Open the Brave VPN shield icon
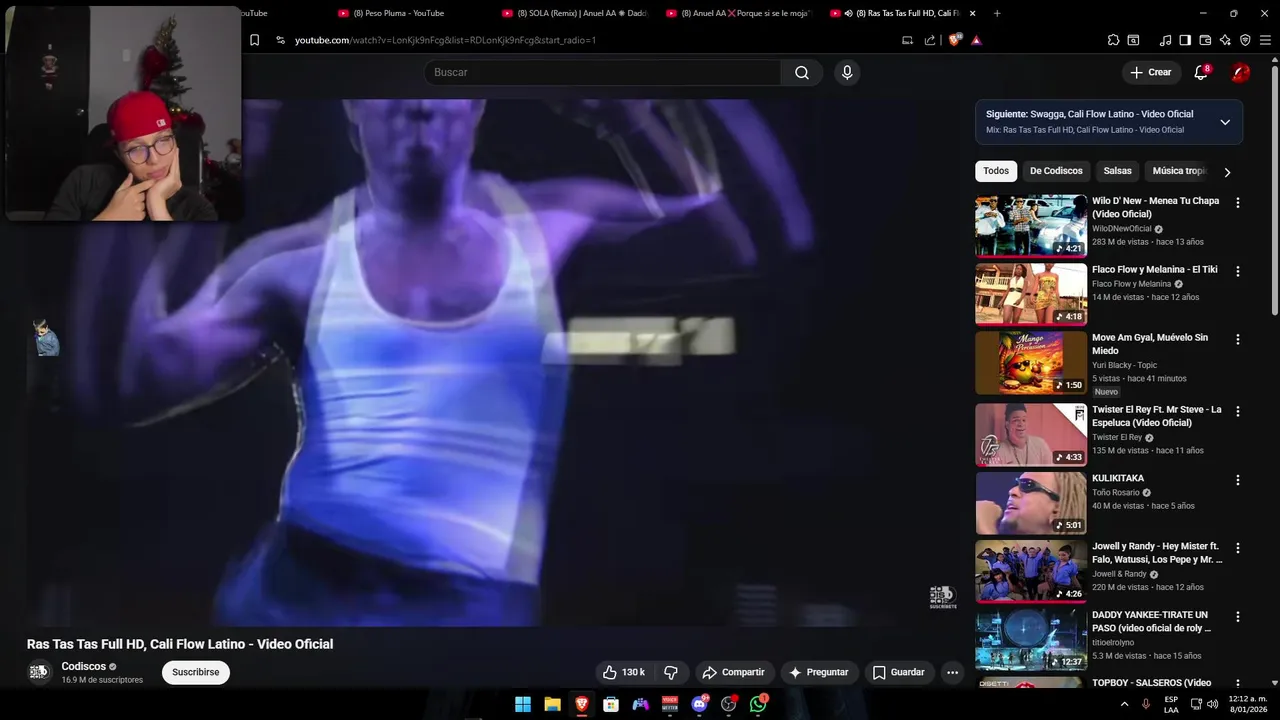 click(1245, 40)
